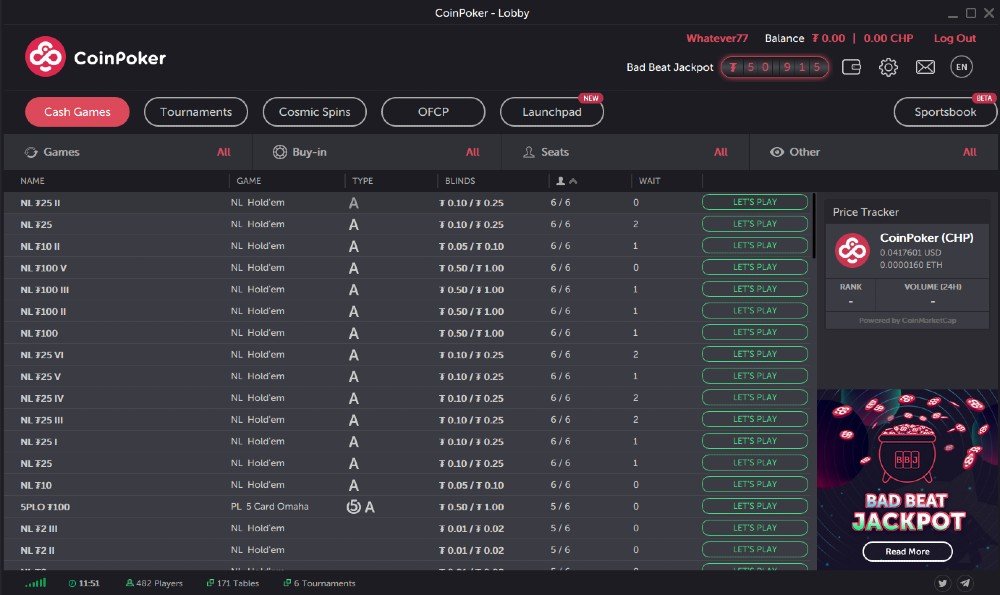Sort tables by the GAME column header
The width and height of the screenshot is (1000, 595).
pyautogui.click(x=249, y=181)
